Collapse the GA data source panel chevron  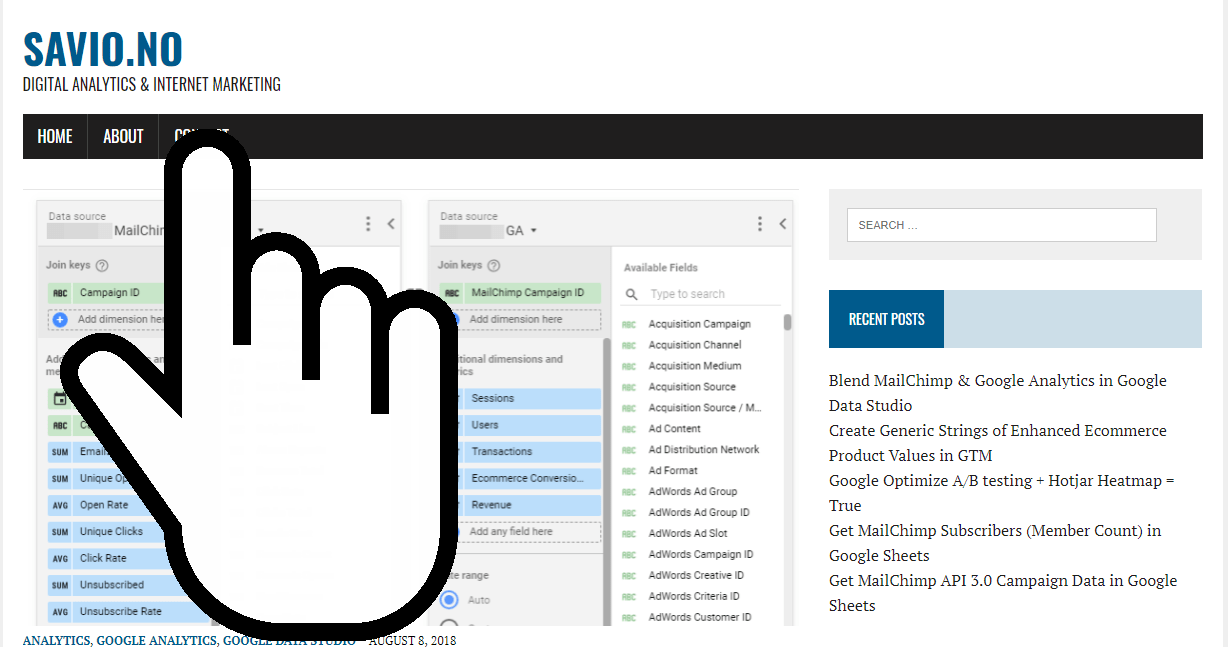pyautogui.click(x=783, y=224)
